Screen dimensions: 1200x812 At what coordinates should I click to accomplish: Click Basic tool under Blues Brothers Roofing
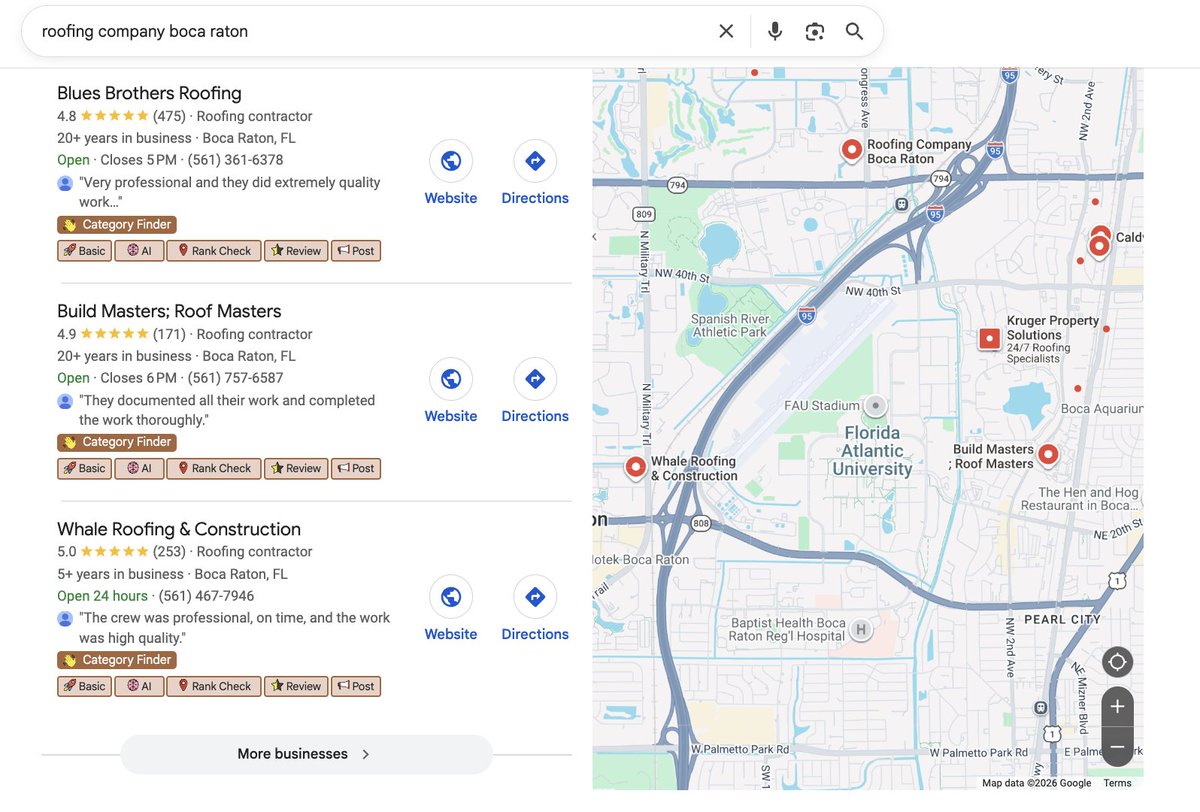(x=84, y=251)
